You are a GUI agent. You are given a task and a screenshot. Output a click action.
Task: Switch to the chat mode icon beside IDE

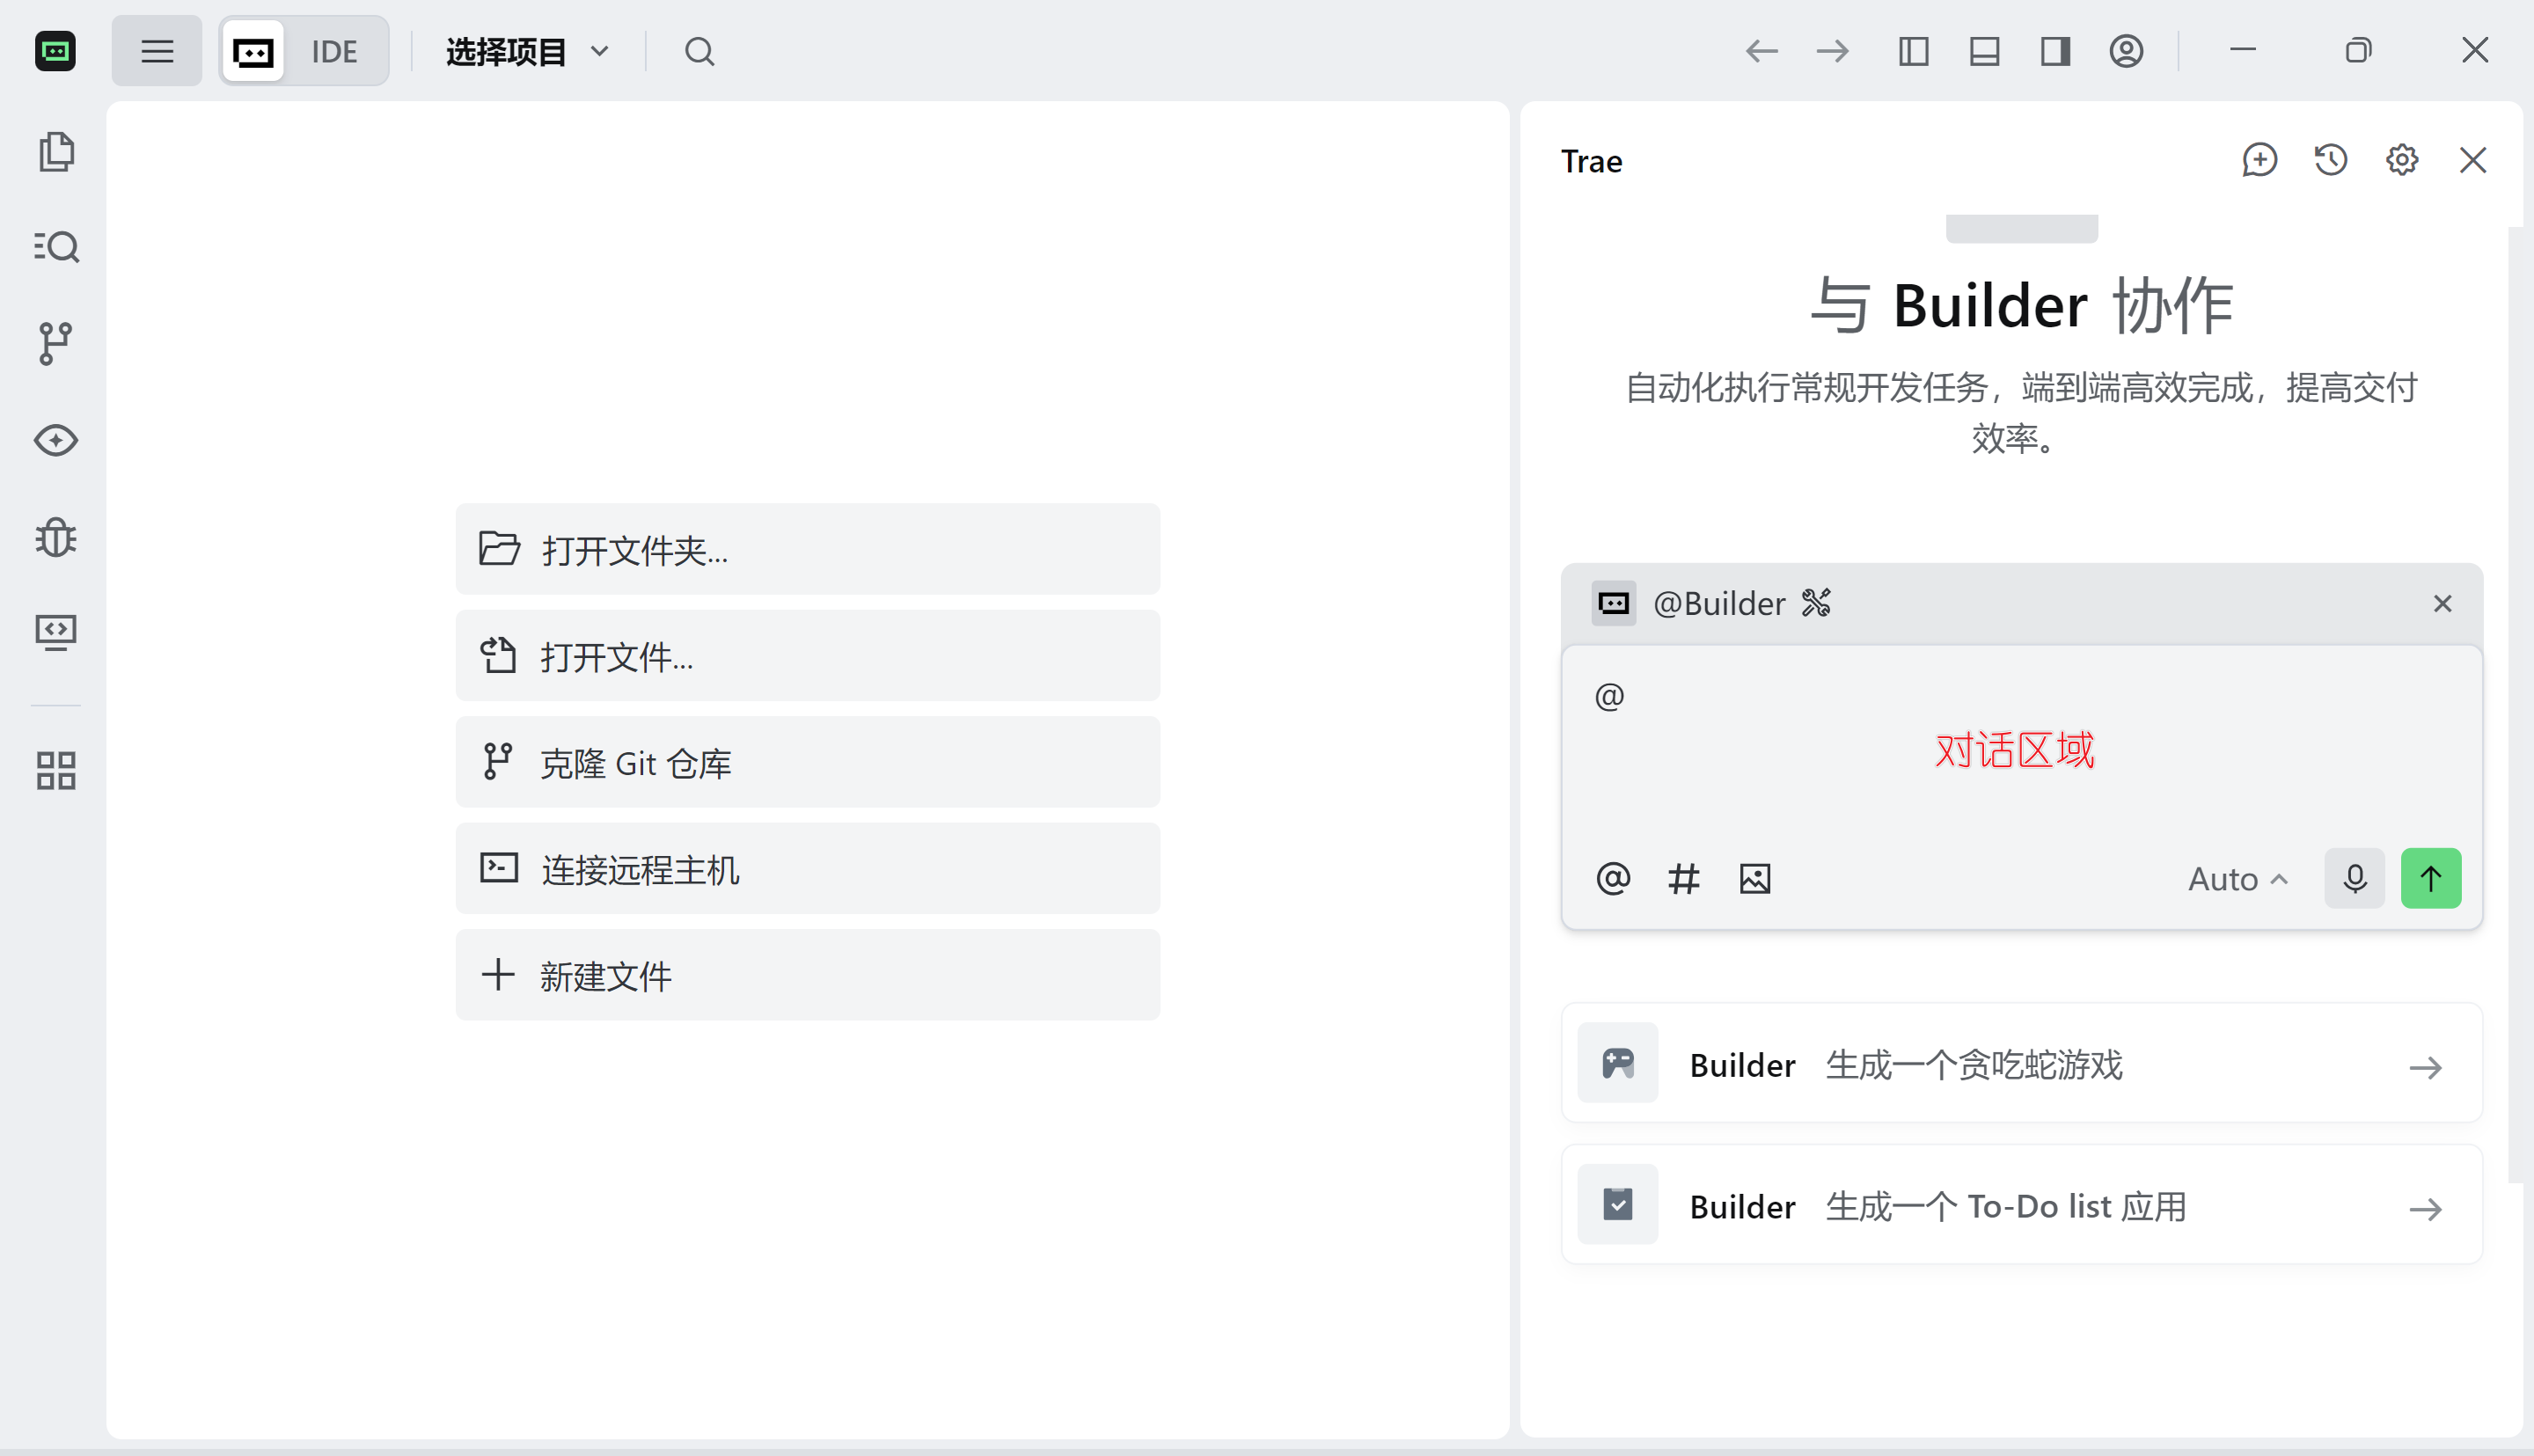[x=253, y=51]
